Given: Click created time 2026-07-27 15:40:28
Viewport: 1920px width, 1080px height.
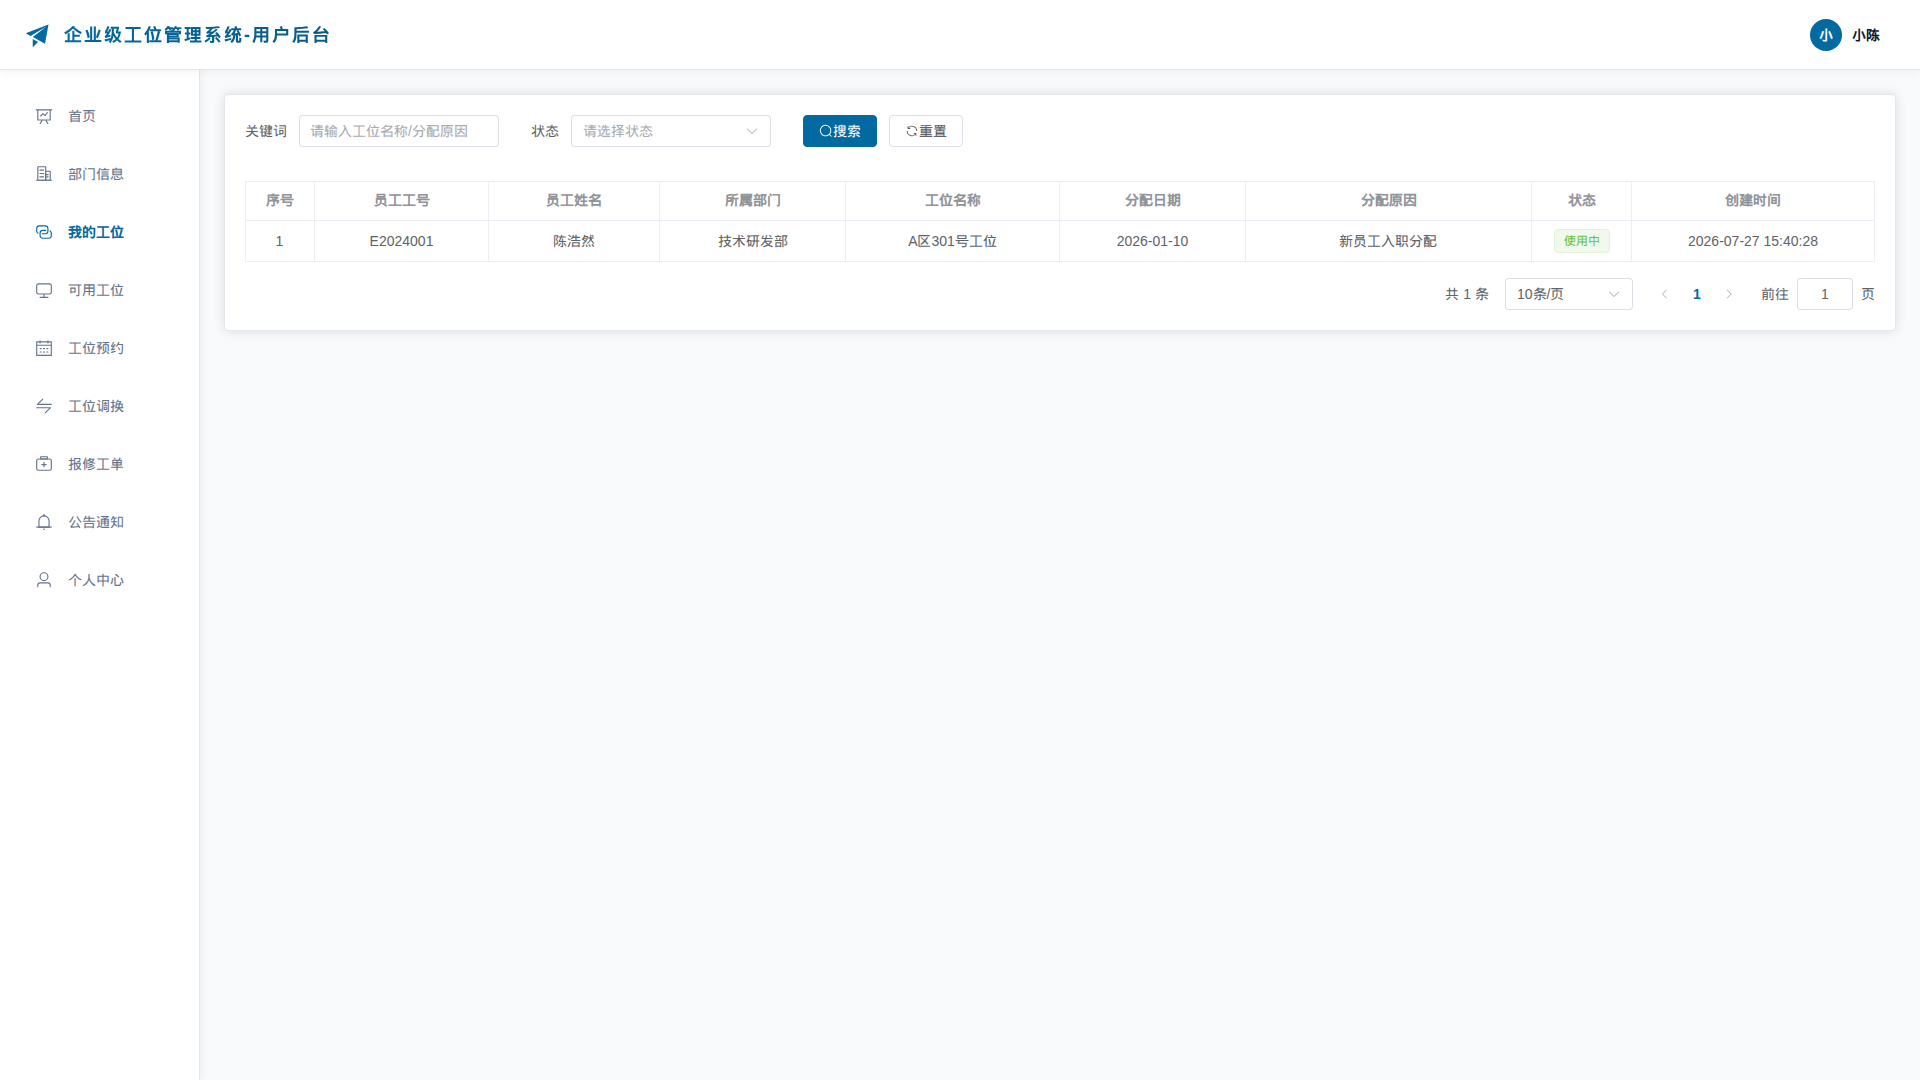Looking at the screenshot, I should pyautogui.click(x=1752, y=241).
